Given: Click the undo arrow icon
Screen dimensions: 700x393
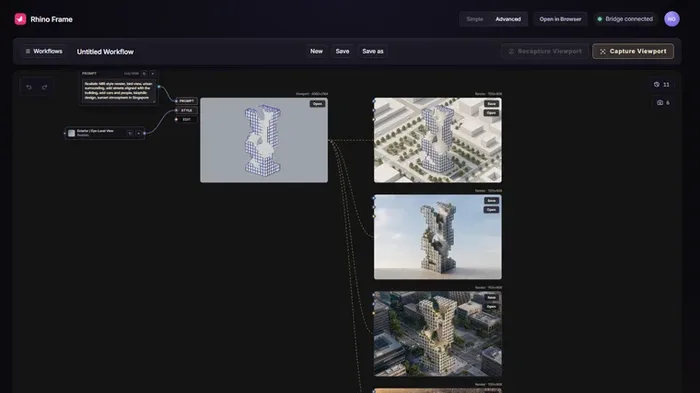Looking at the screenshot, I should pos(29,87).
